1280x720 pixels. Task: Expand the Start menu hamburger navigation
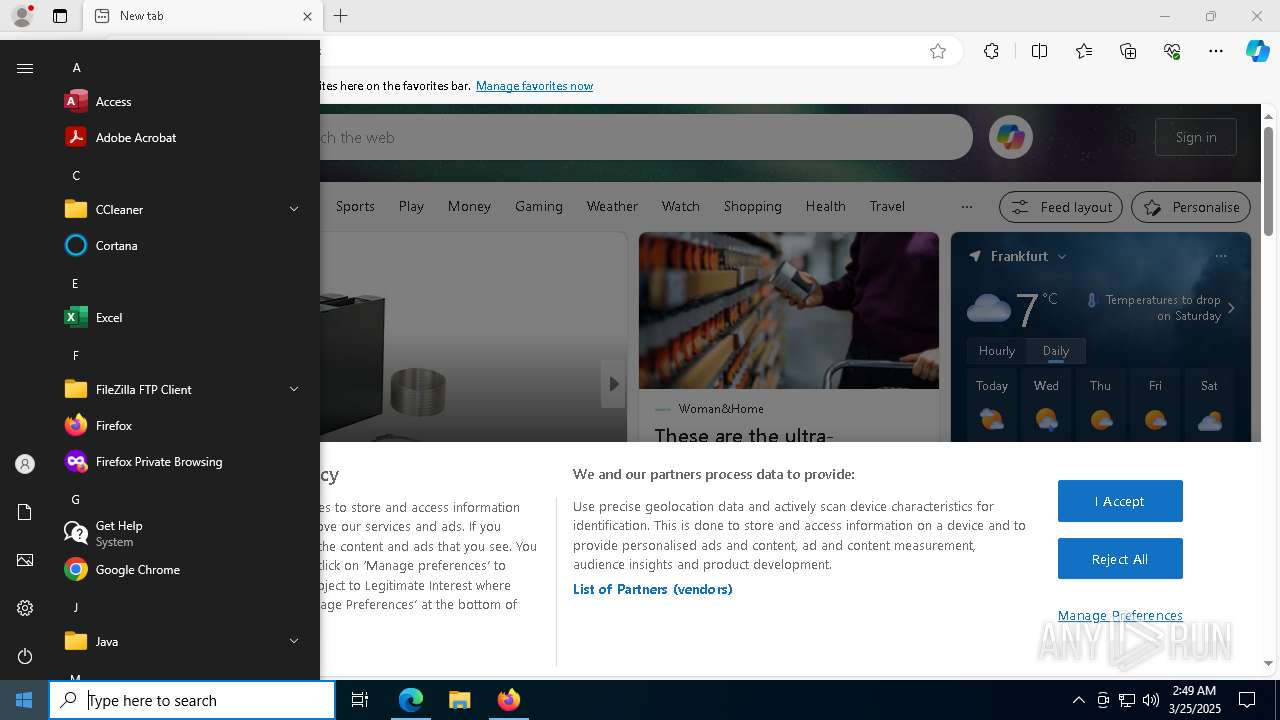[25, 68]
